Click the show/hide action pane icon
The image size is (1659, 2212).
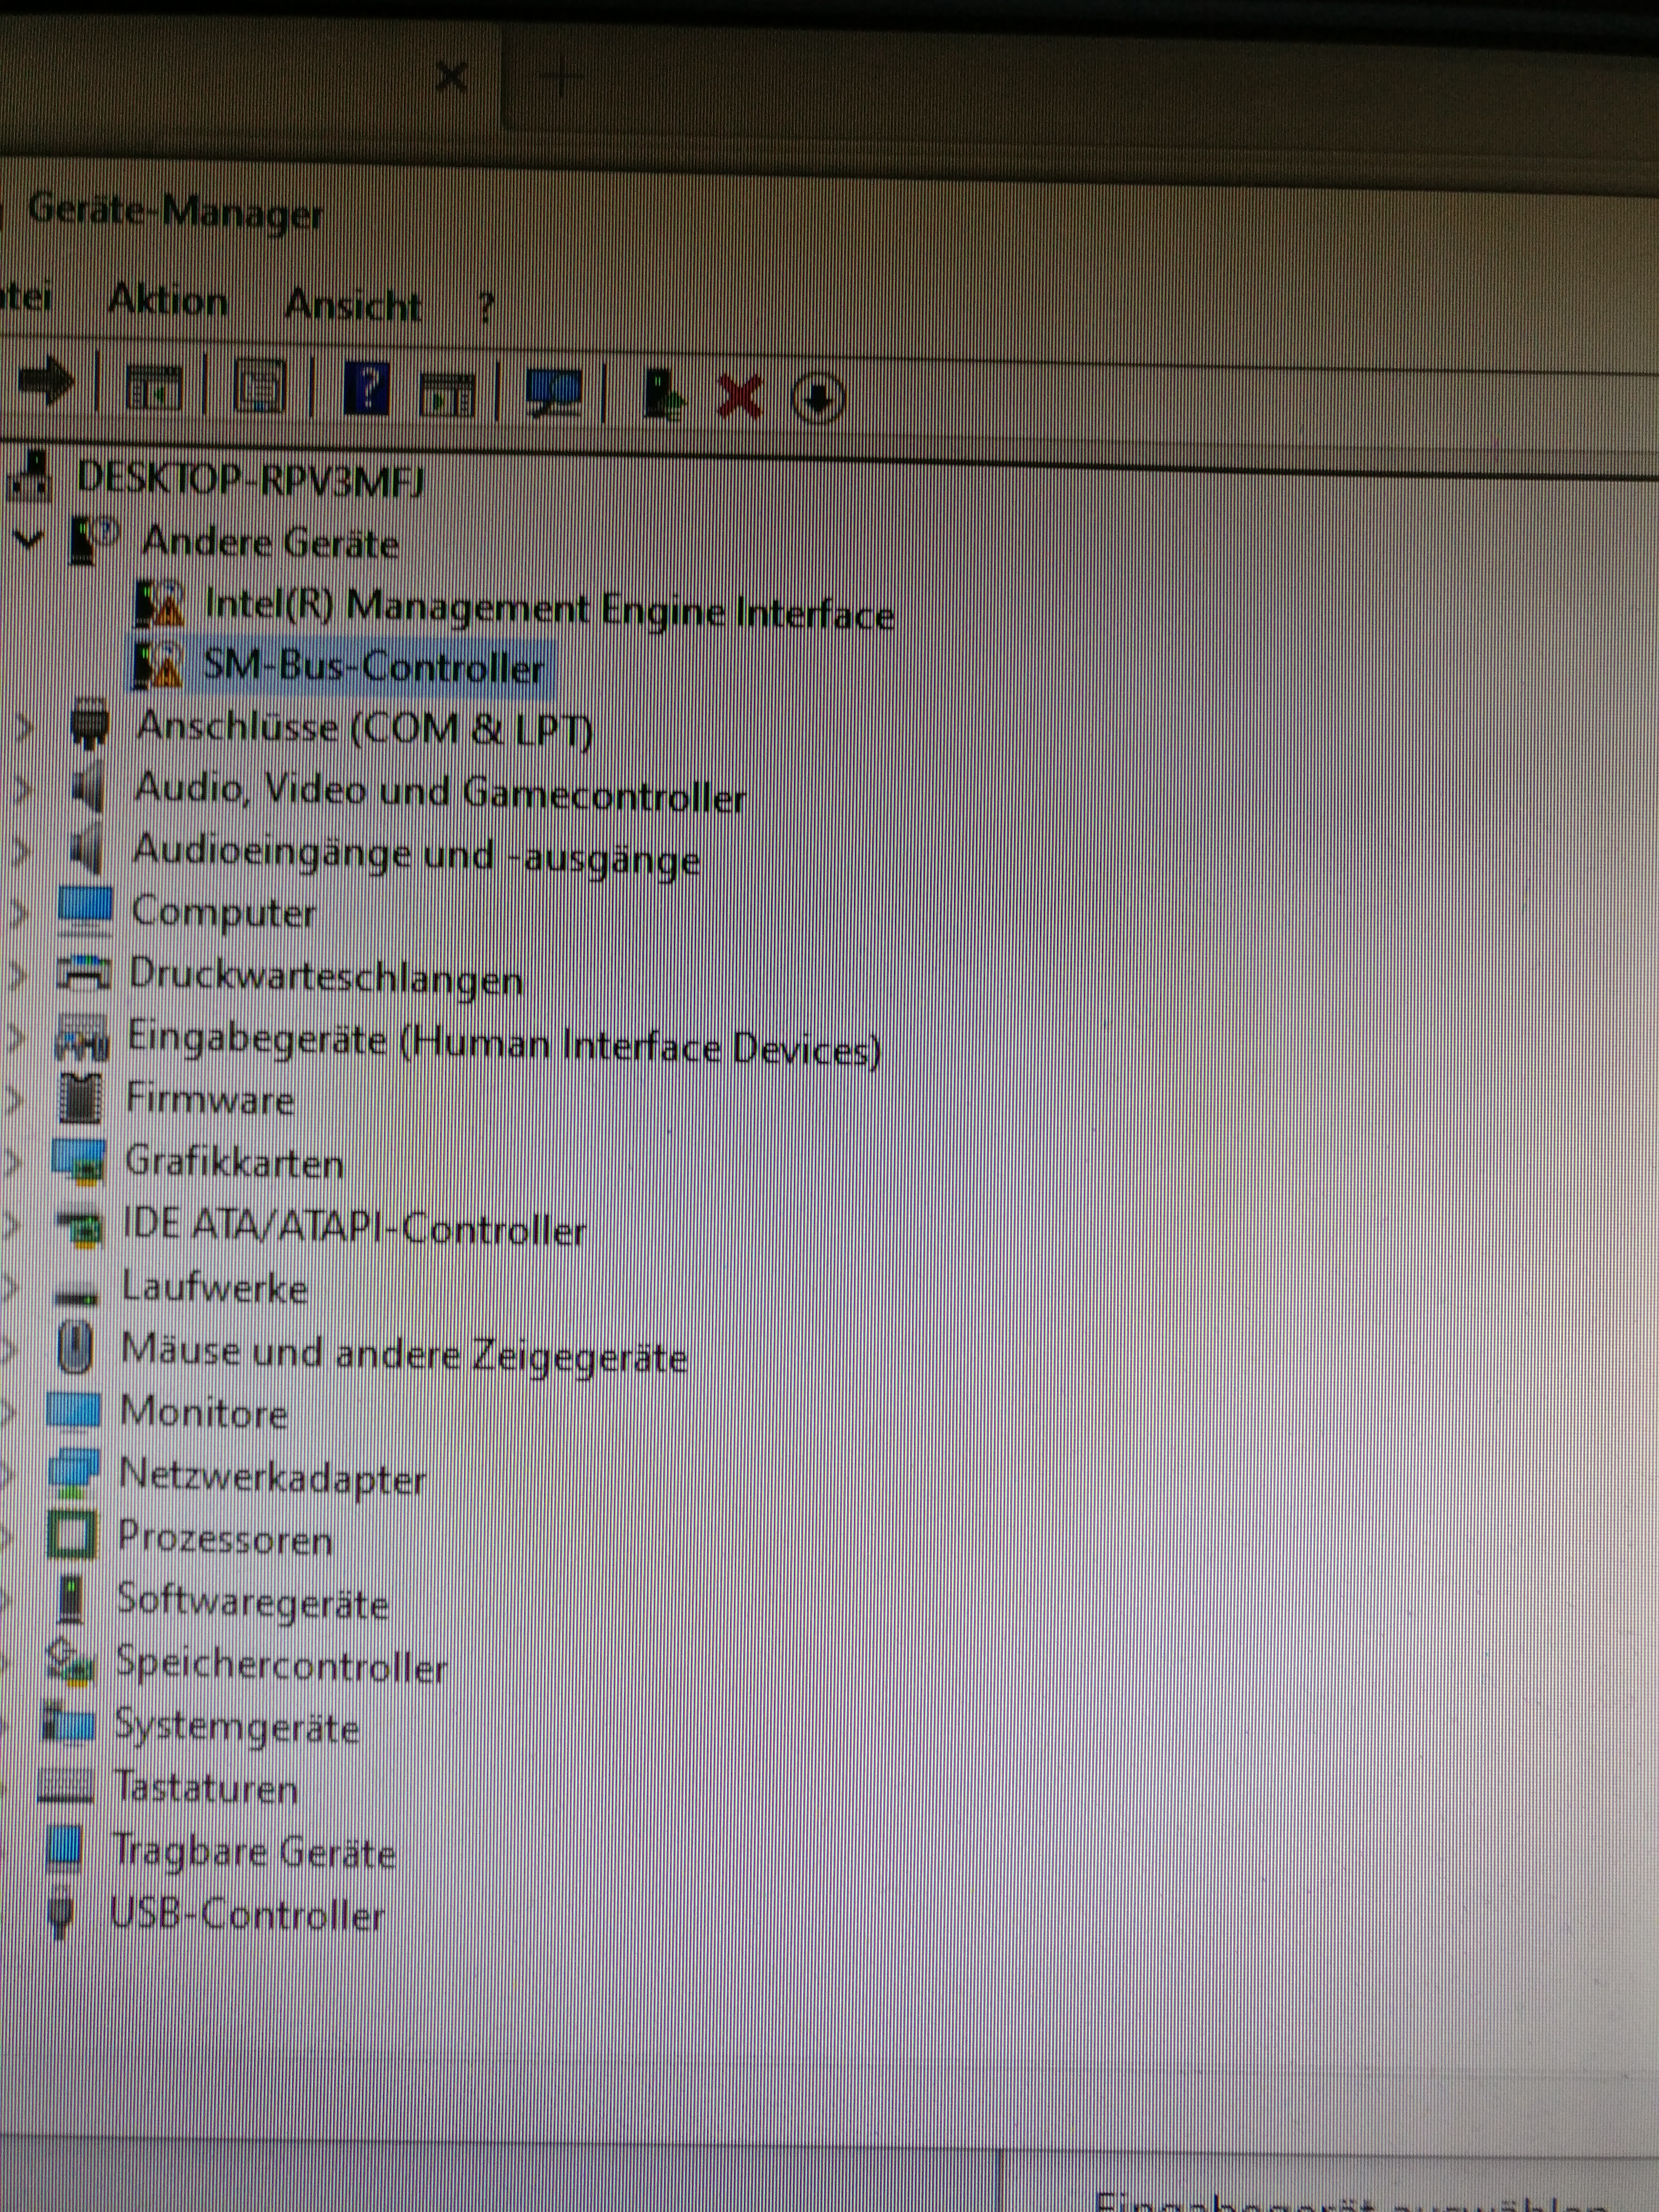coord(448,393)
